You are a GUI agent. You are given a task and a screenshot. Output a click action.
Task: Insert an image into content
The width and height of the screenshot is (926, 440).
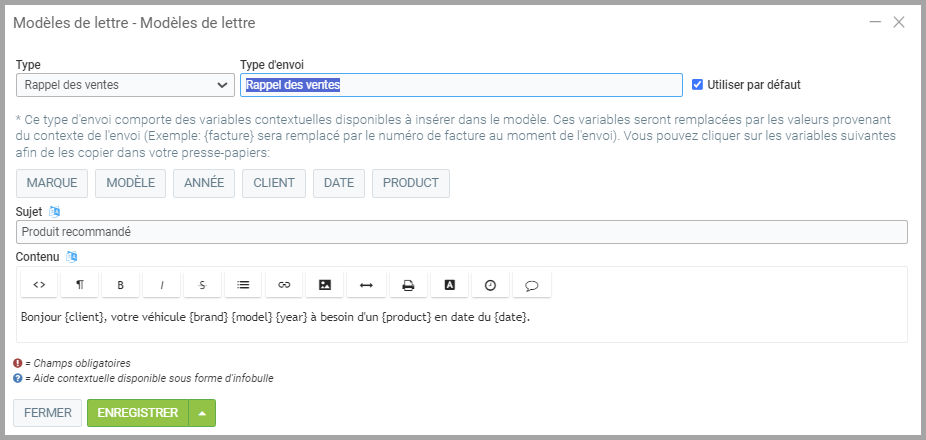[x=325, y=285]
